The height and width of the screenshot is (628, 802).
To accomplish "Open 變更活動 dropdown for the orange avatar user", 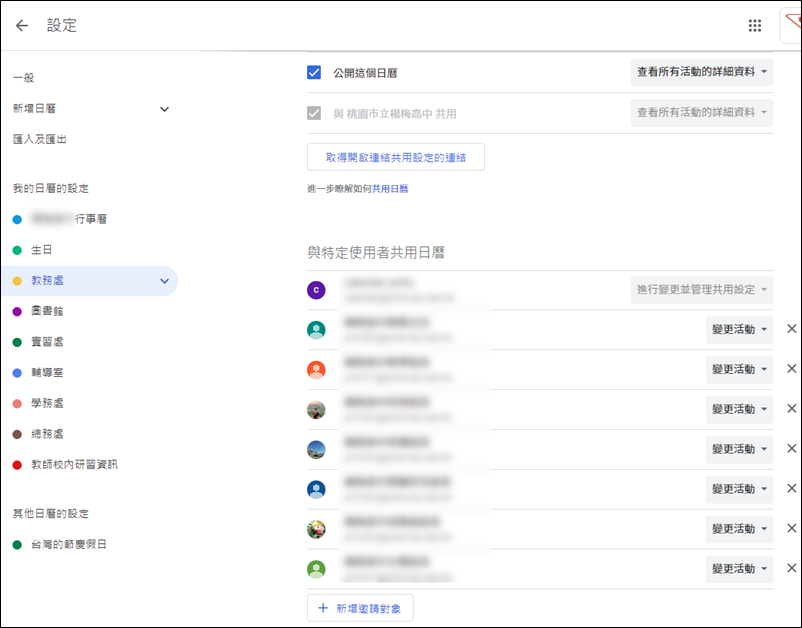I will pyautogui.click(x=739, y=369).
